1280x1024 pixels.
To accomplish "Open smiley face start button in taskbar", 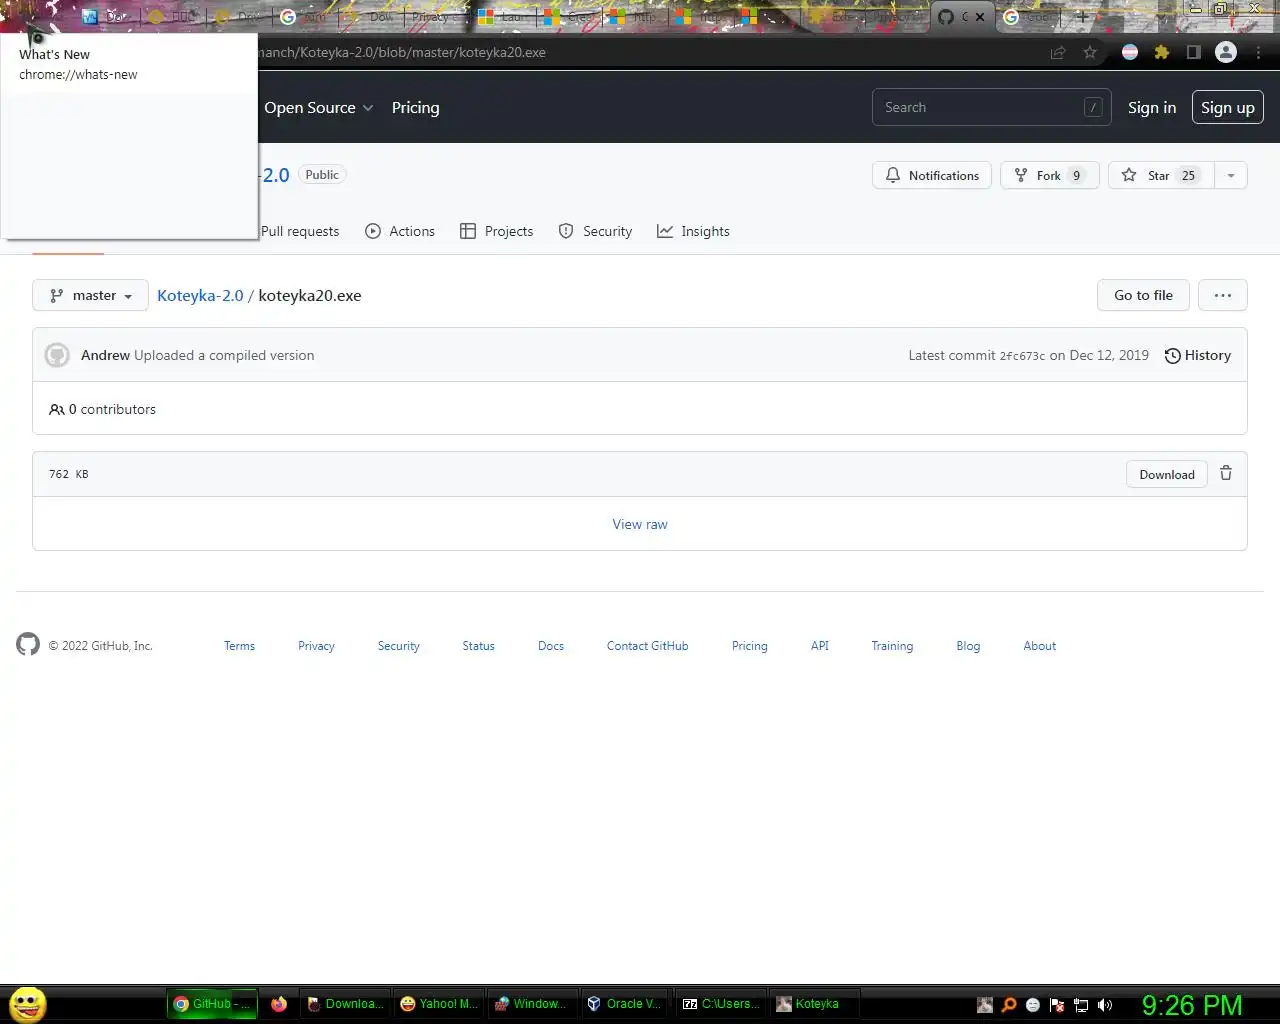I will click(28, 1004).
